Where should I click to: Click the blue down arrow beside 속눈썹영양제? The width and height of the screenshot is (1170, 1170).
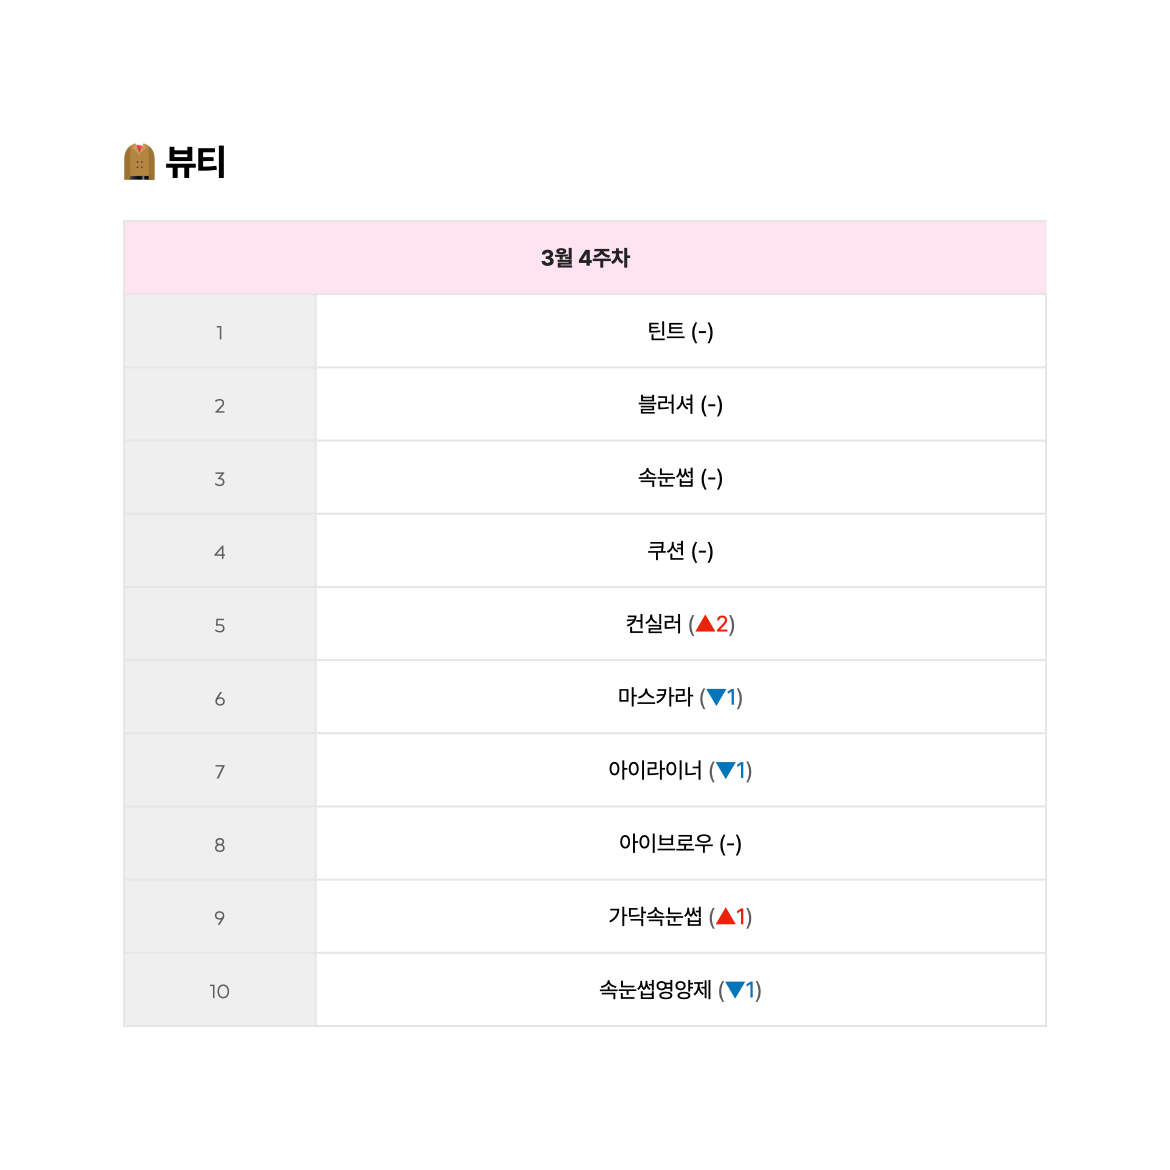735,989
